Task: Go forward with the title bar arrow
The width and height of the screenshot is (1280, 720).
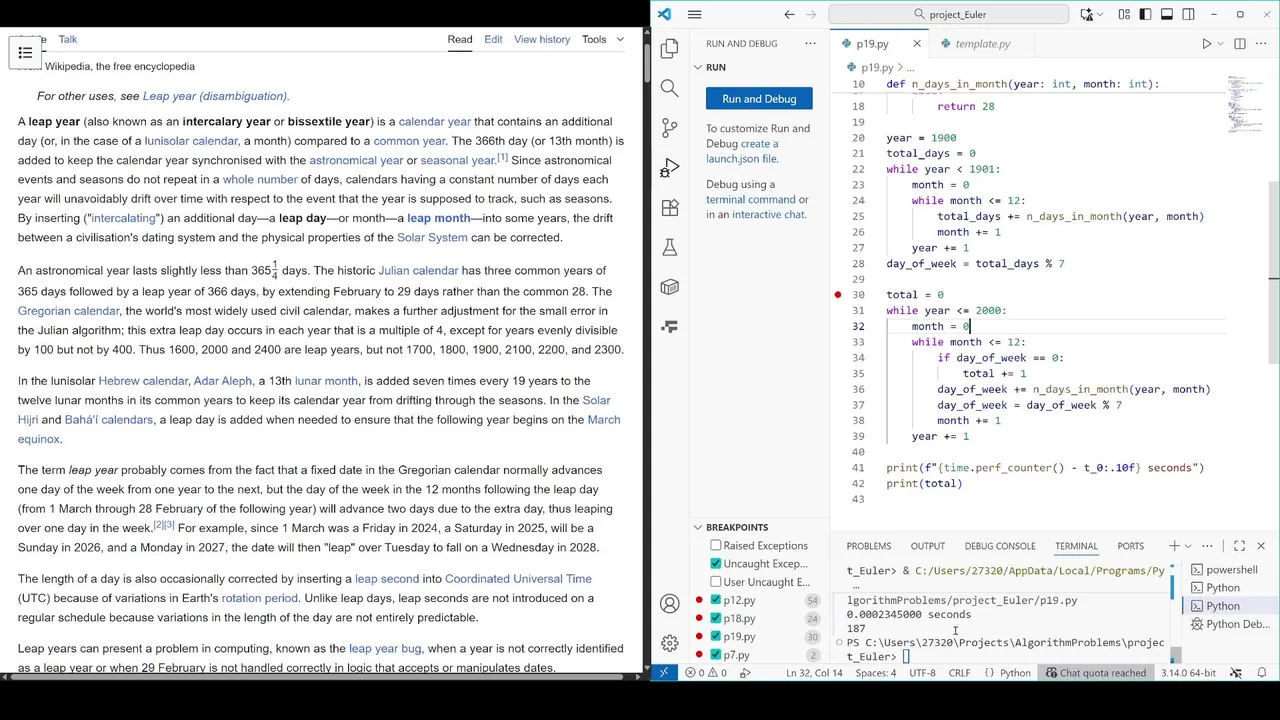Action: (812, 14)
